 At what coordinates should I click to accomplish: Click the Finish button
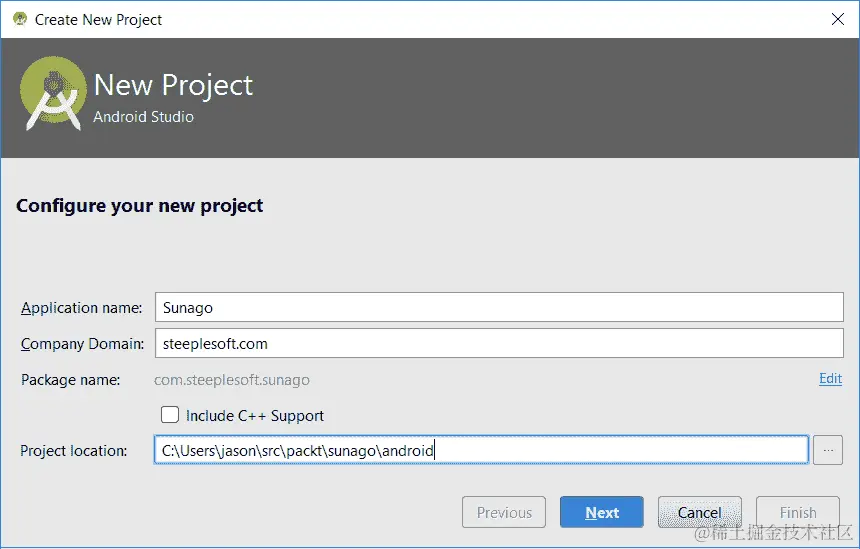click(x=797, y=512)
